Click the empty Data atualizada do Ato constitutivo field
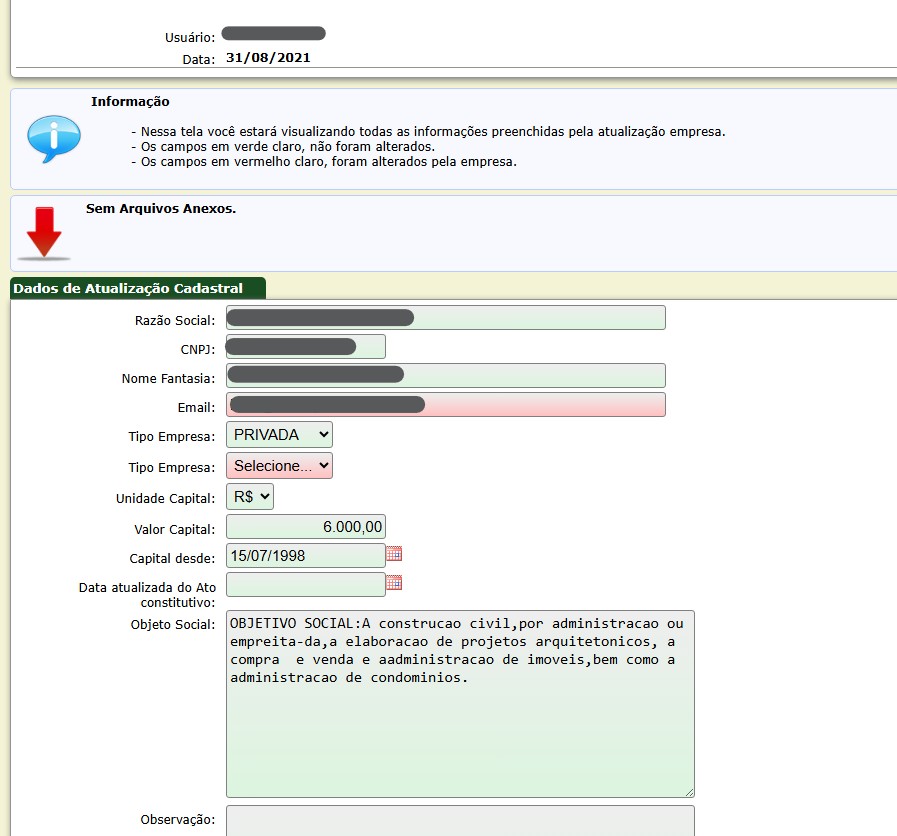The width and height of the screenshot is (897, 836). click(306, 585)
